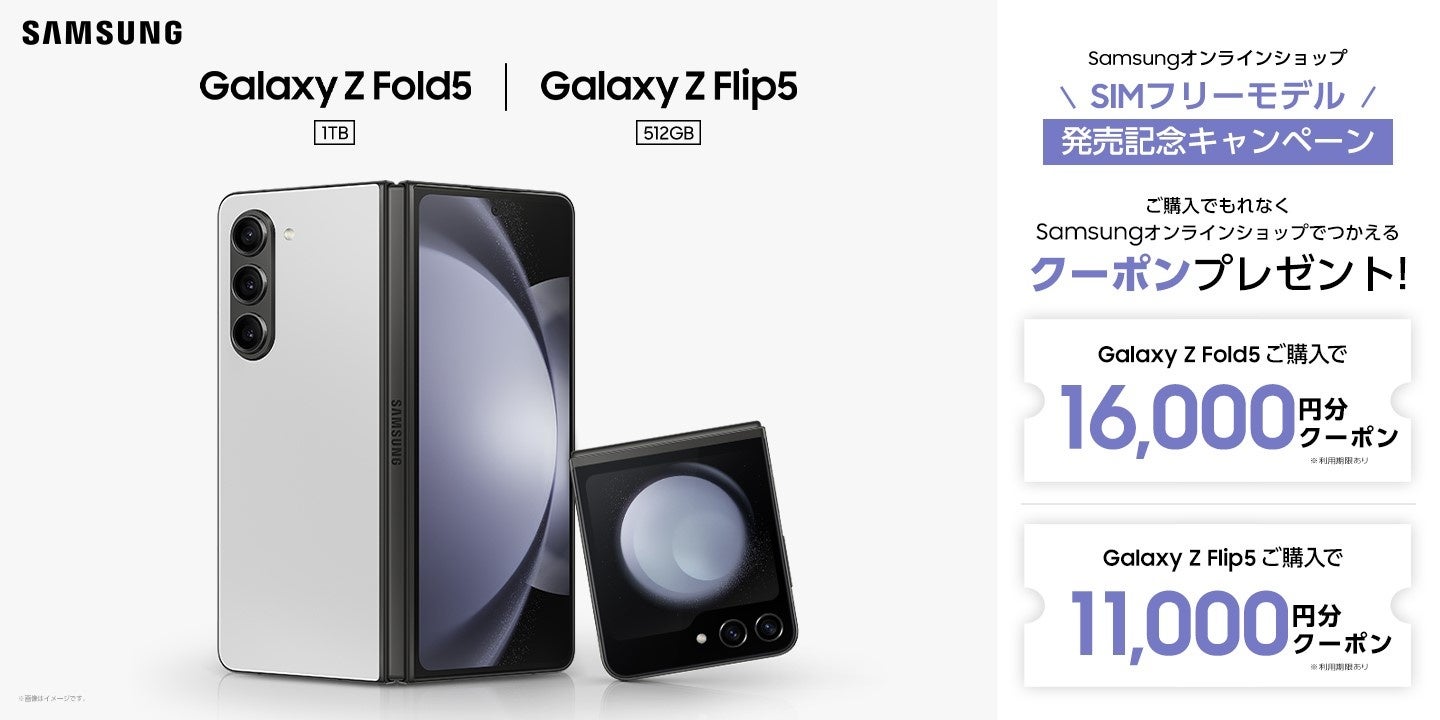Select the 512GB storage badge
This screenshot has width=1440, height=720.
tap(668, 132)
